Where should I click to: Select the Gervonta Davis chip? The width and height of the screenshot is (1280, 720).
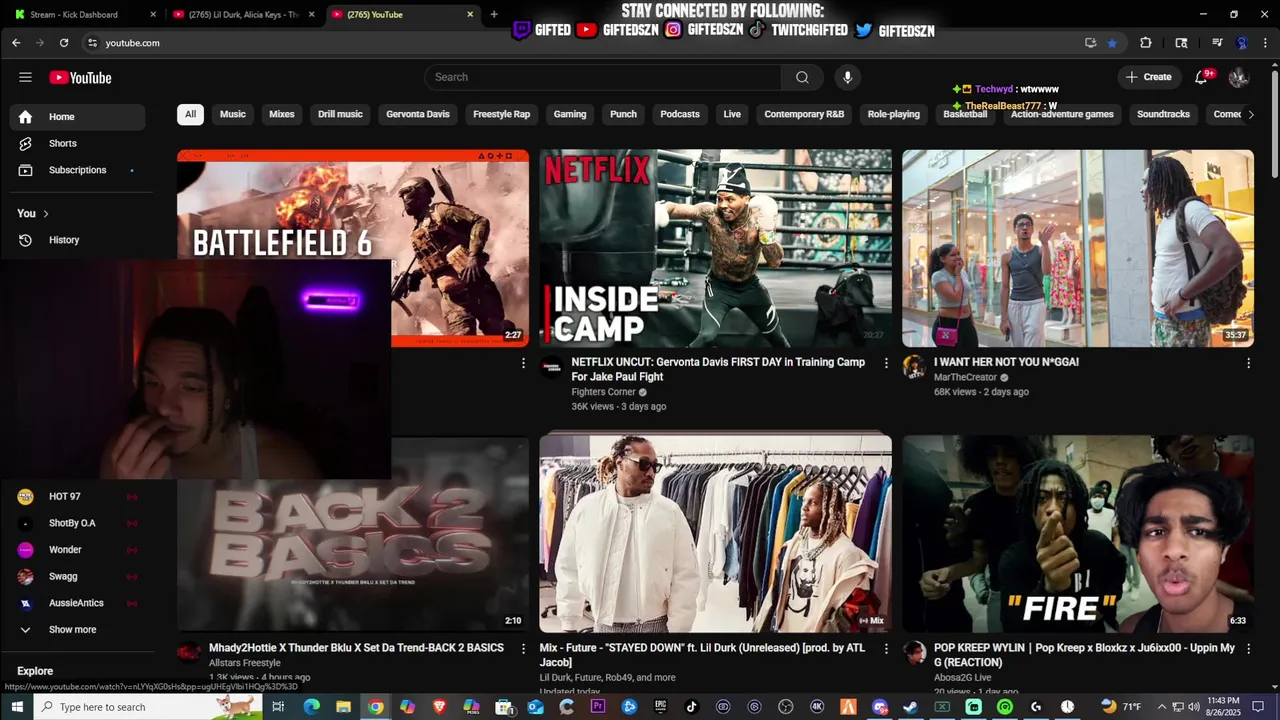click(418, 114)
